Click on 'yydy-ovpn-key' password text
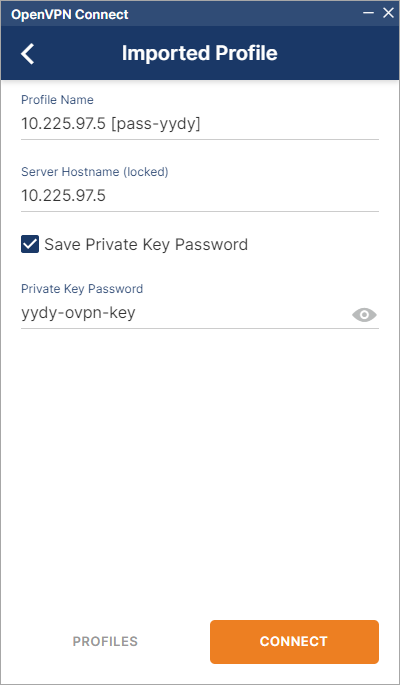The height and width of the screenshot is (685, 400). (x=78, y=313)
